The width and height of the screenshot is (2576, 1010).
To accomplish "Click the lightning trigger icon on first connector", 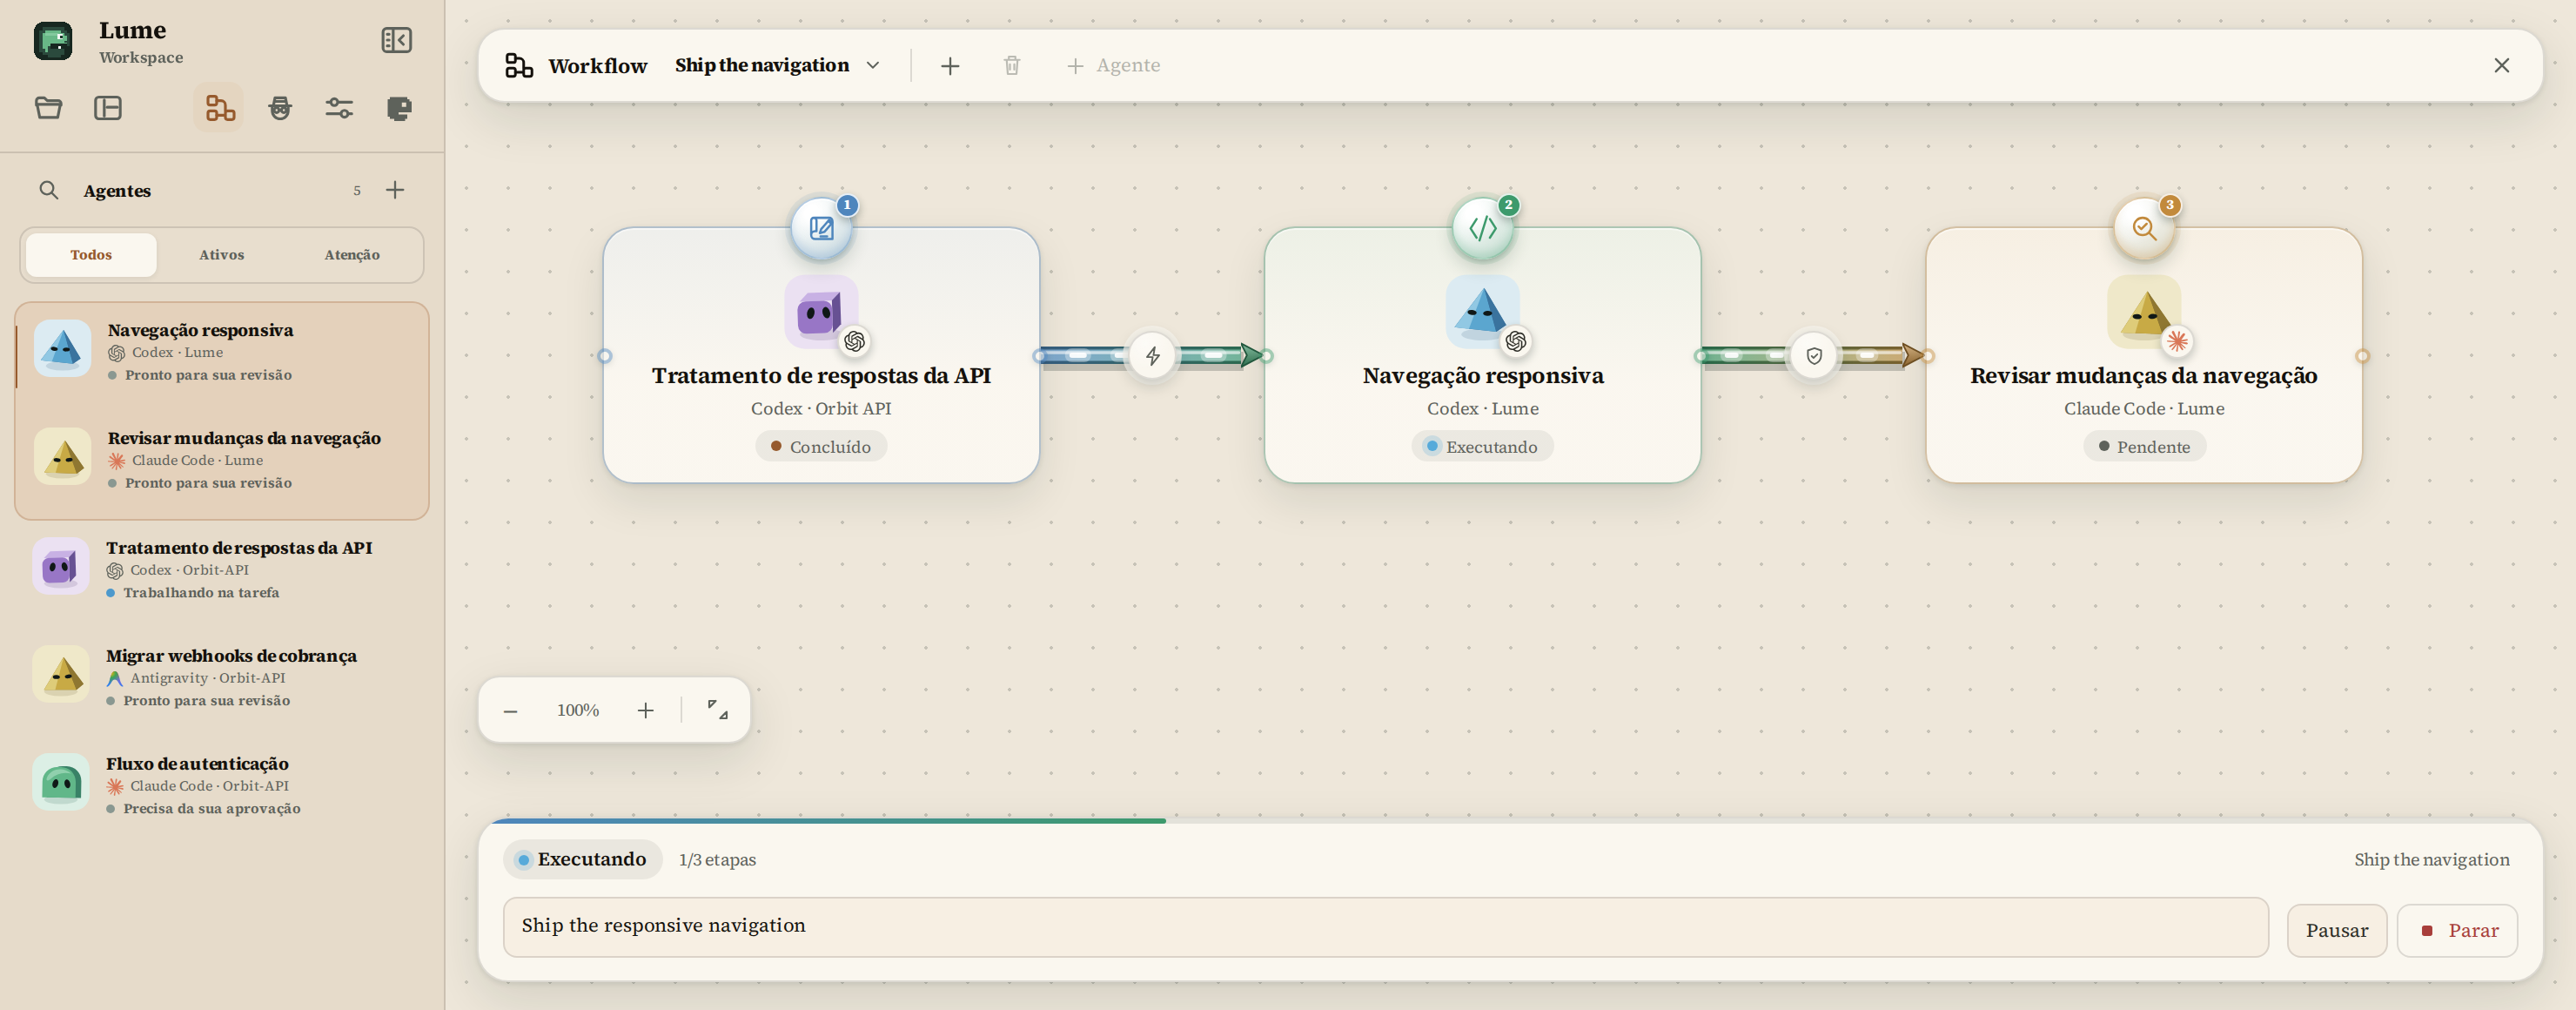I will coord(1152,356).
